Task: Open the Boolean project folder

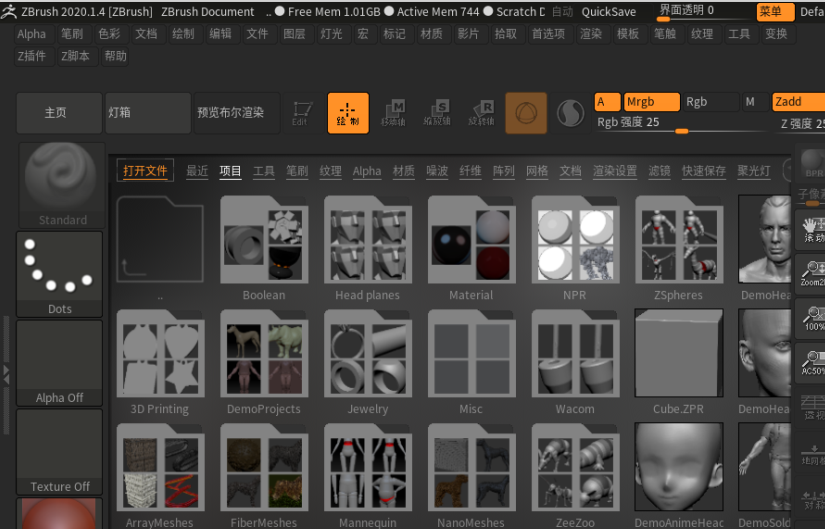Action: [x=264, y=248]
